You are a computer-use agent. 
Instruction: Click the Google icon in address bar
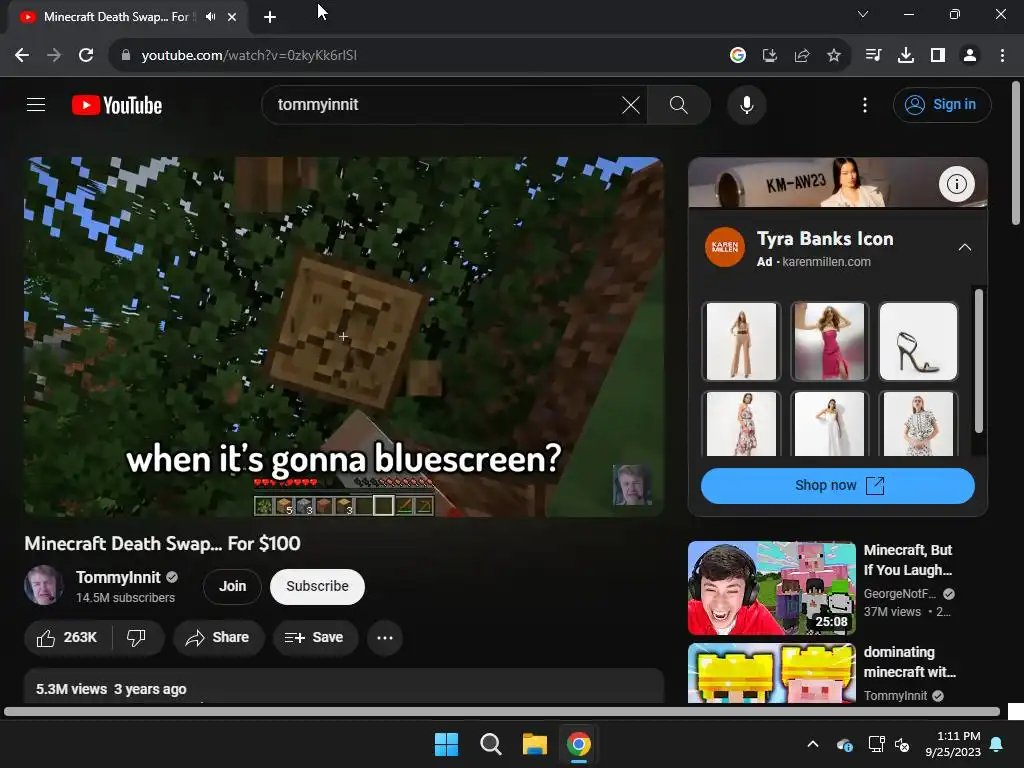click(x=737, y=56)
